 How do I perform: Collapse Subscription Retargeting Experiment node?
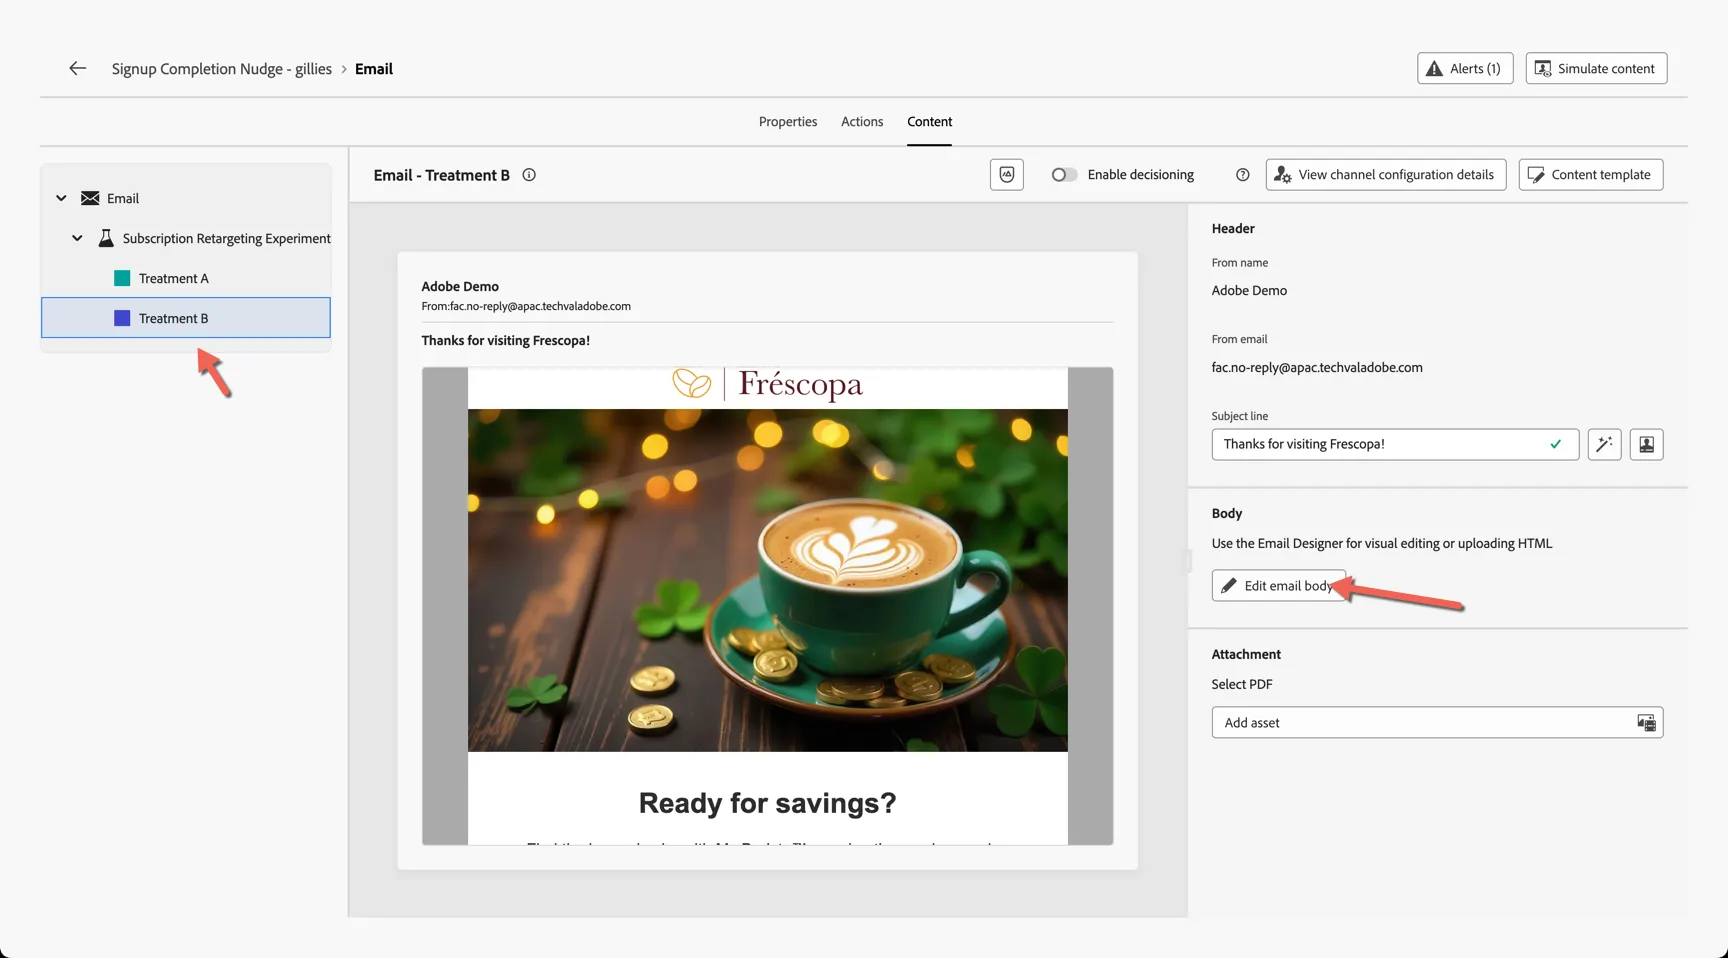point(77,238)
